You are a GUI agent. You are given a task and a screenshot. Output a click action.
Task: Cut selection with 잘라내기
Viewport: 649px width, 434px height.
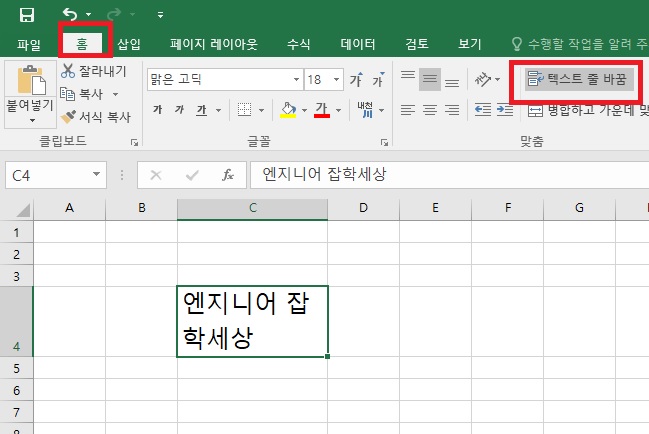[94, 71]
